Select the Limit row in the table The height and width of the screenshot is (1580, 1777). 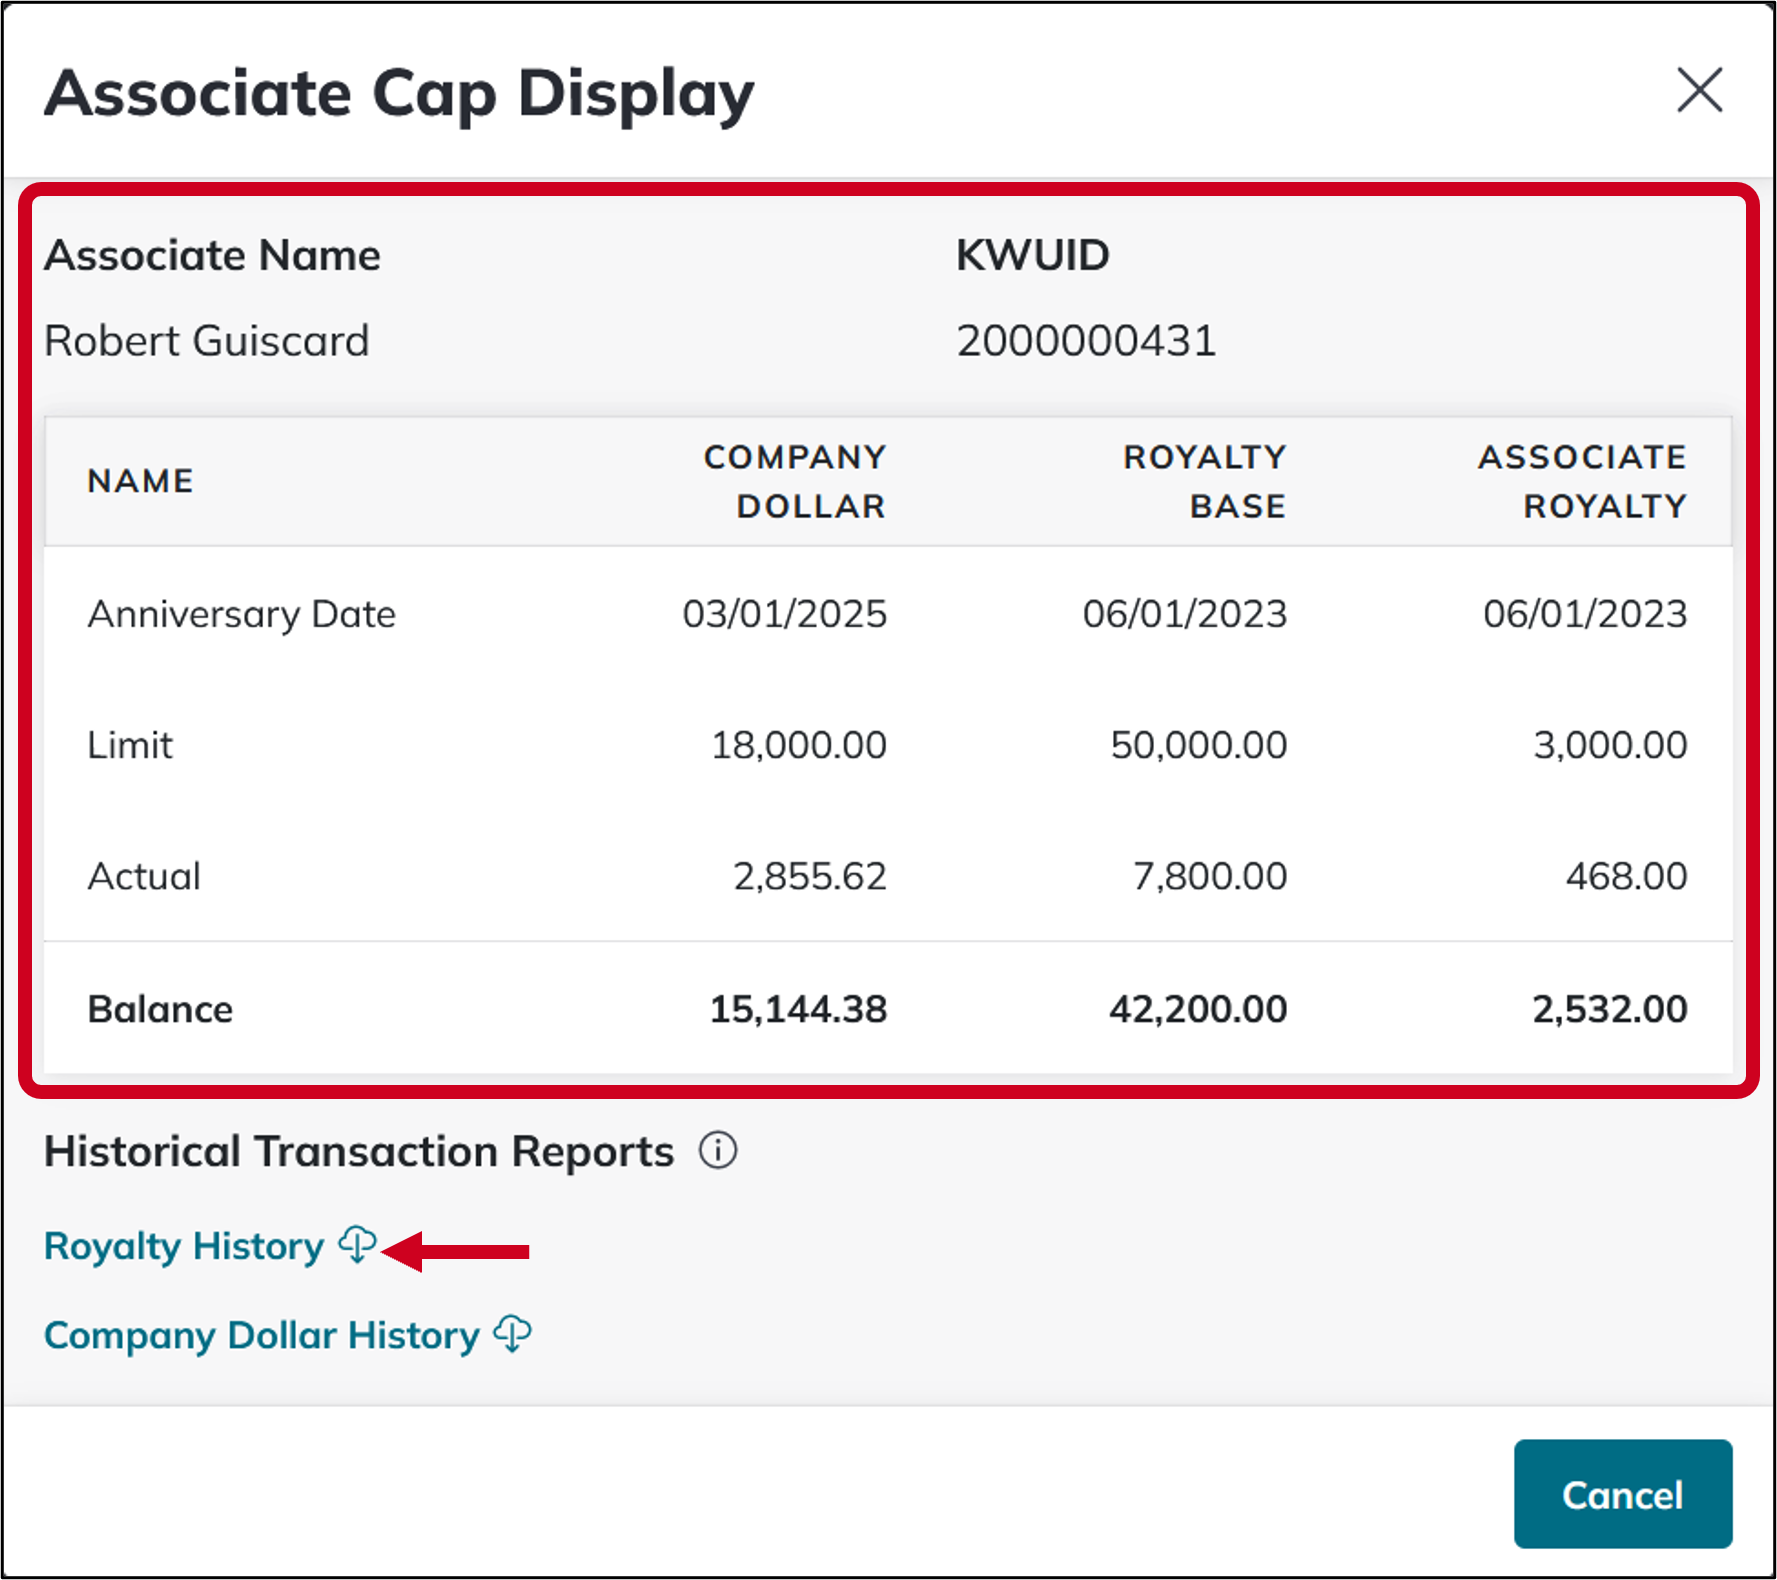pos(130,744)
